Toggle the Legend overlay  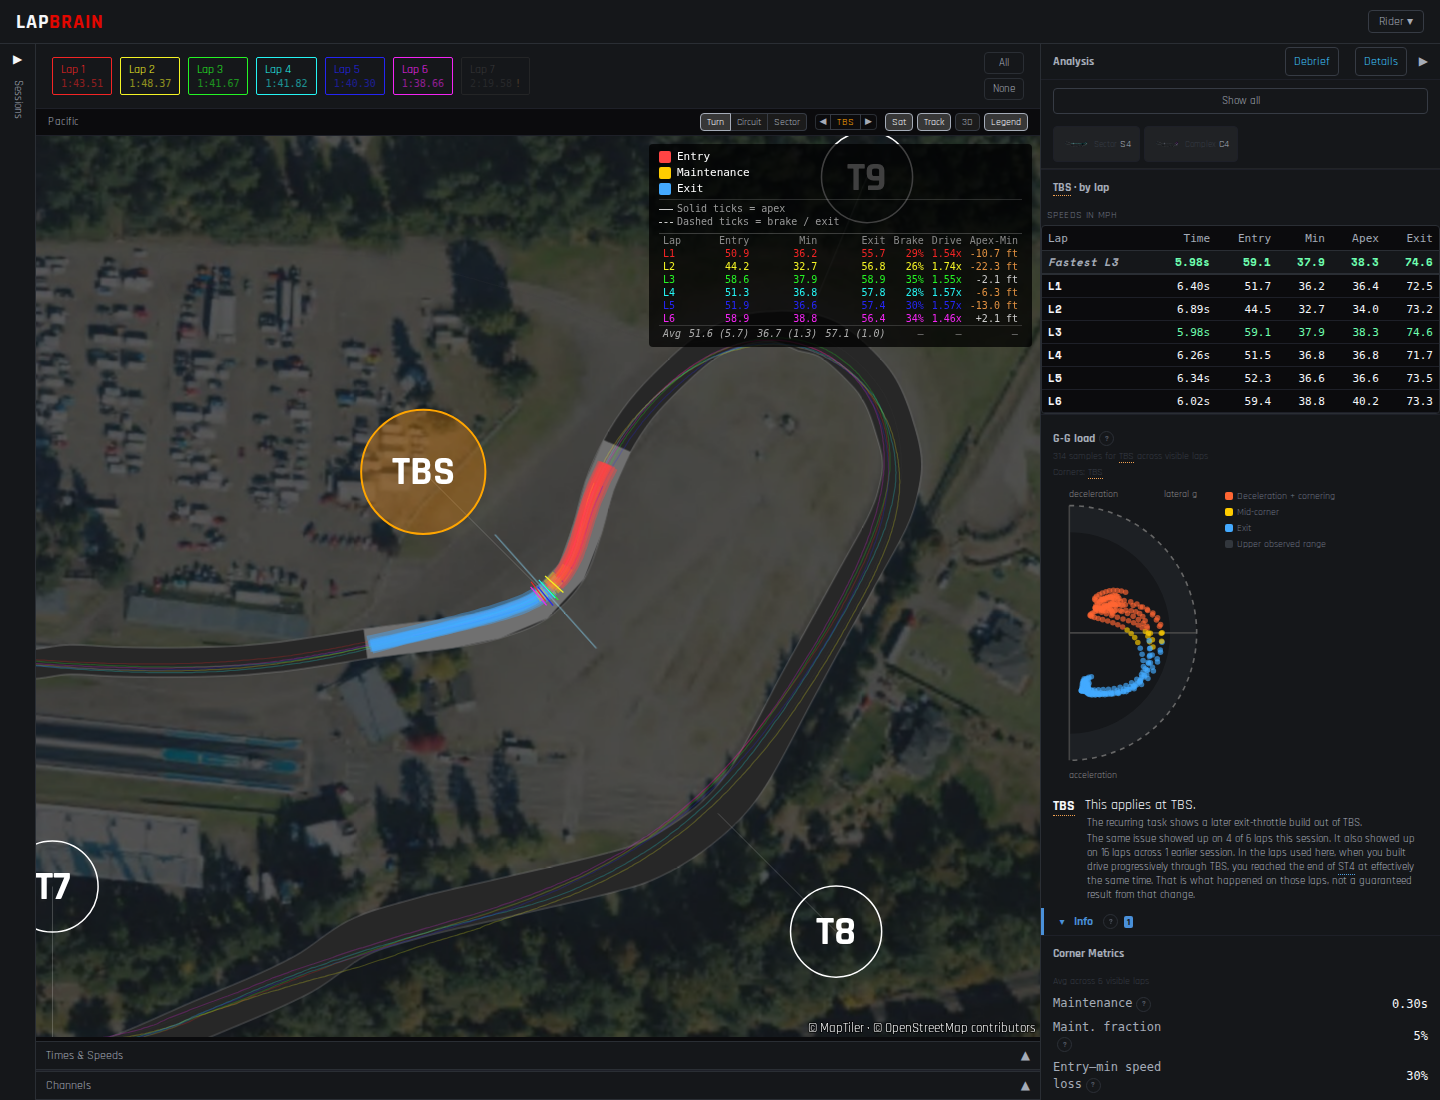(x=1006, y=122)
